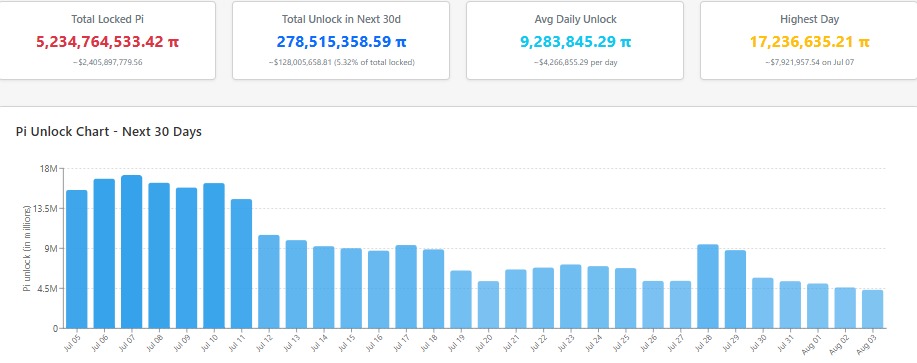Click the Aug 01 bar
Image resolution: width=917 pixels, height=363 pixels.
tap(819, 306)
